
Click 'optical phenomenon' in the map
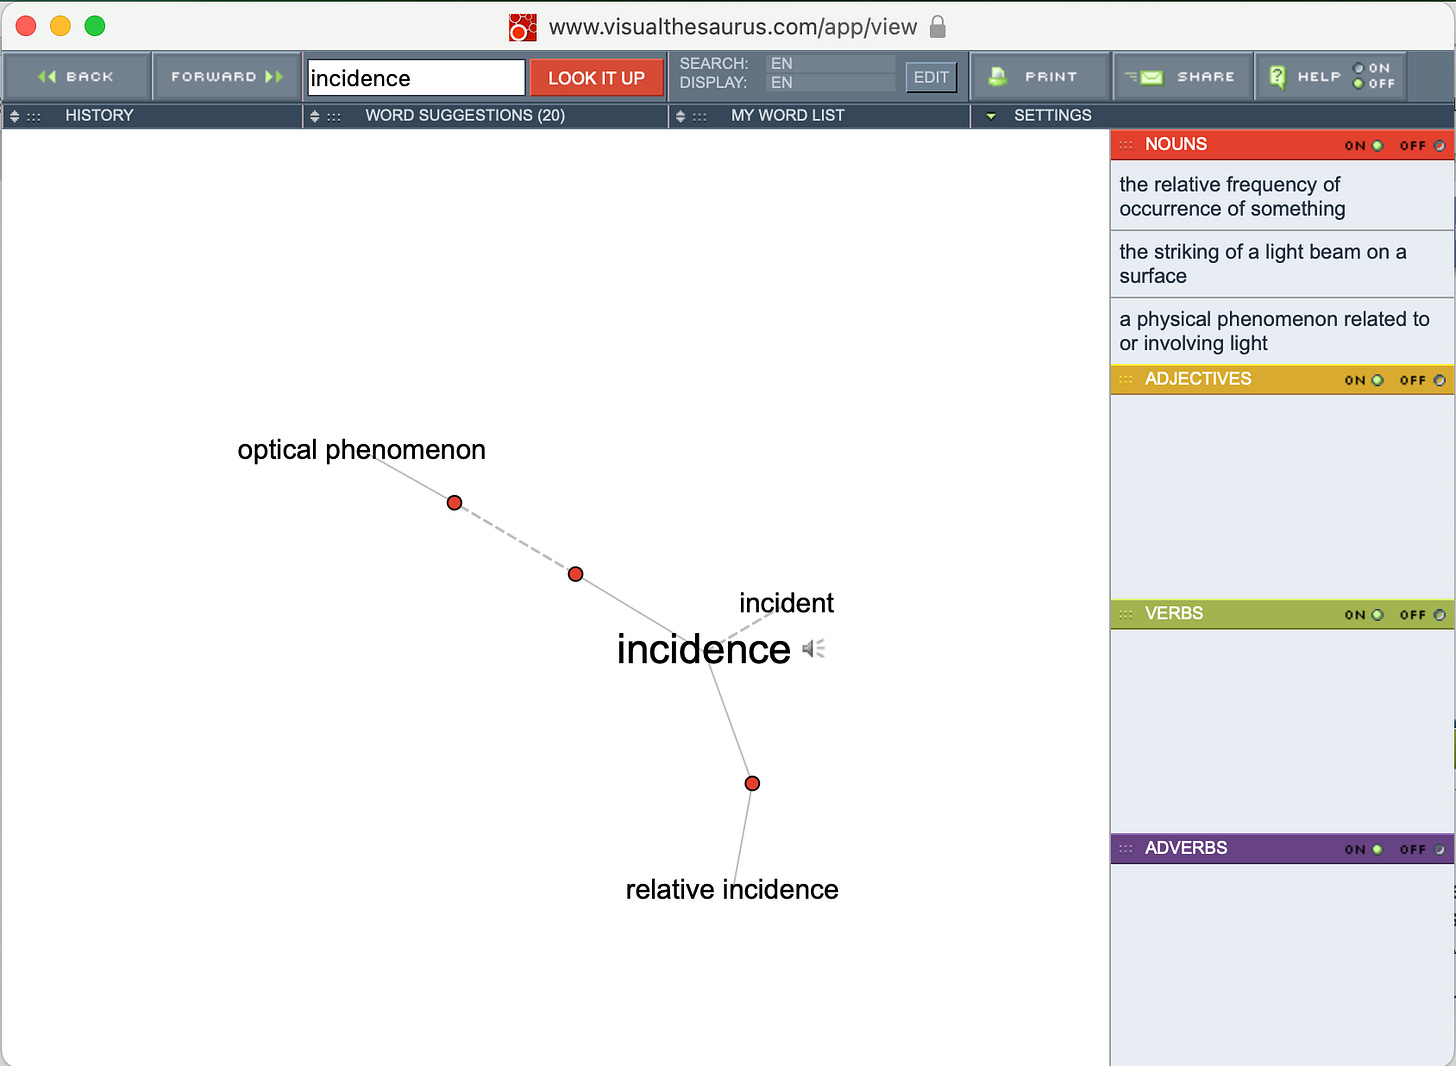[361, 450]
